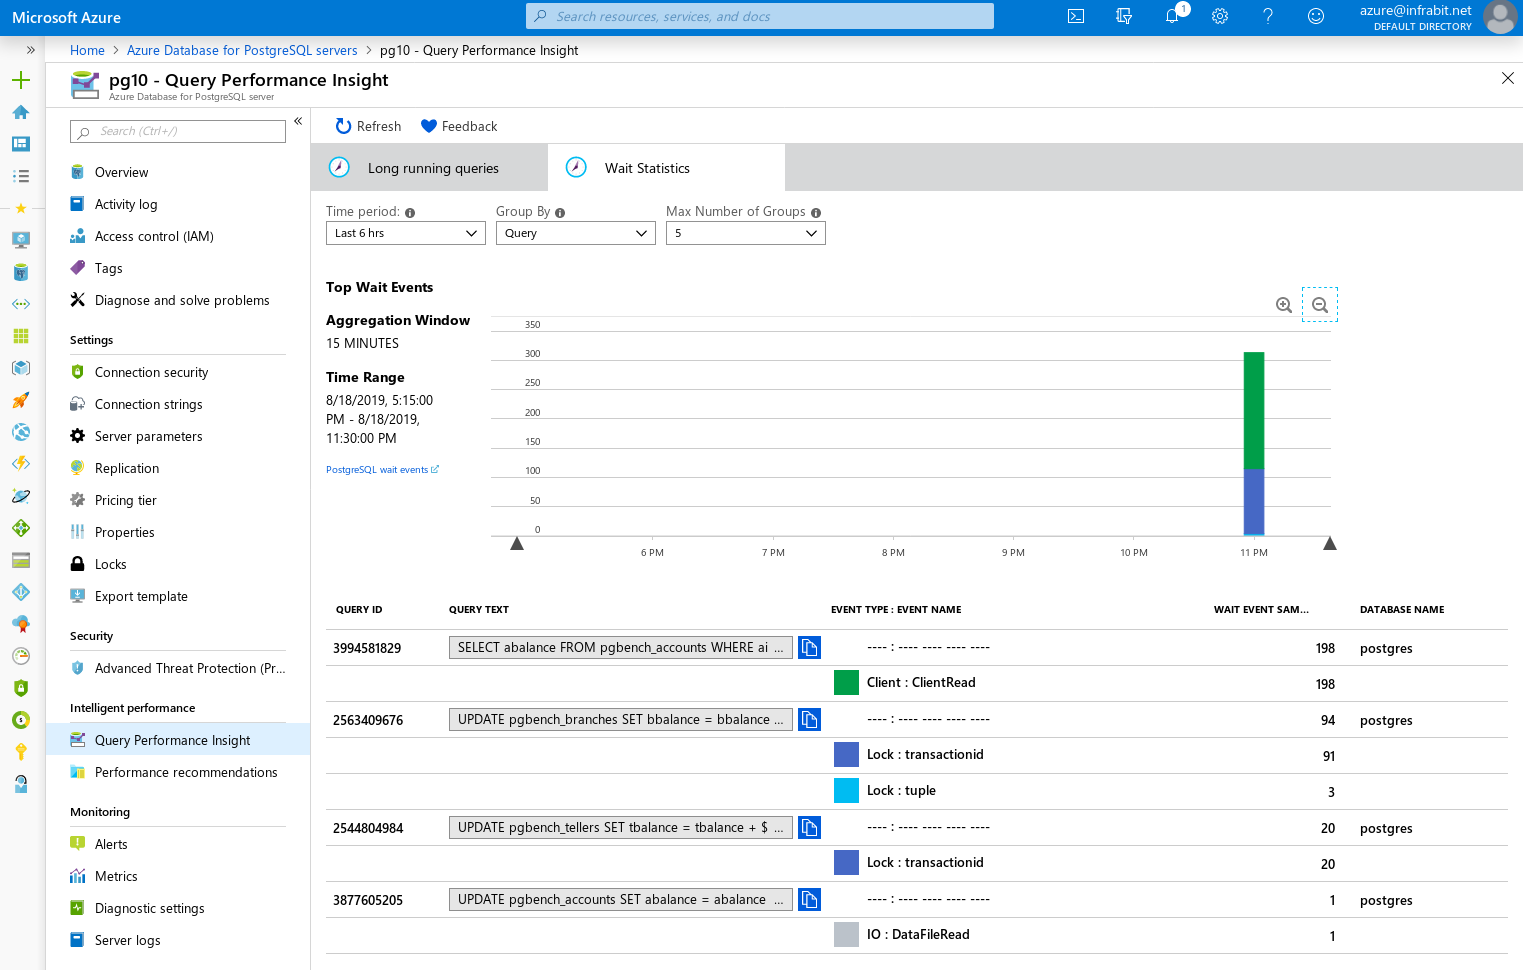1523x970 pixels.
Task: Close the Query Performance Insight blade
Action: pos(1507,78)
